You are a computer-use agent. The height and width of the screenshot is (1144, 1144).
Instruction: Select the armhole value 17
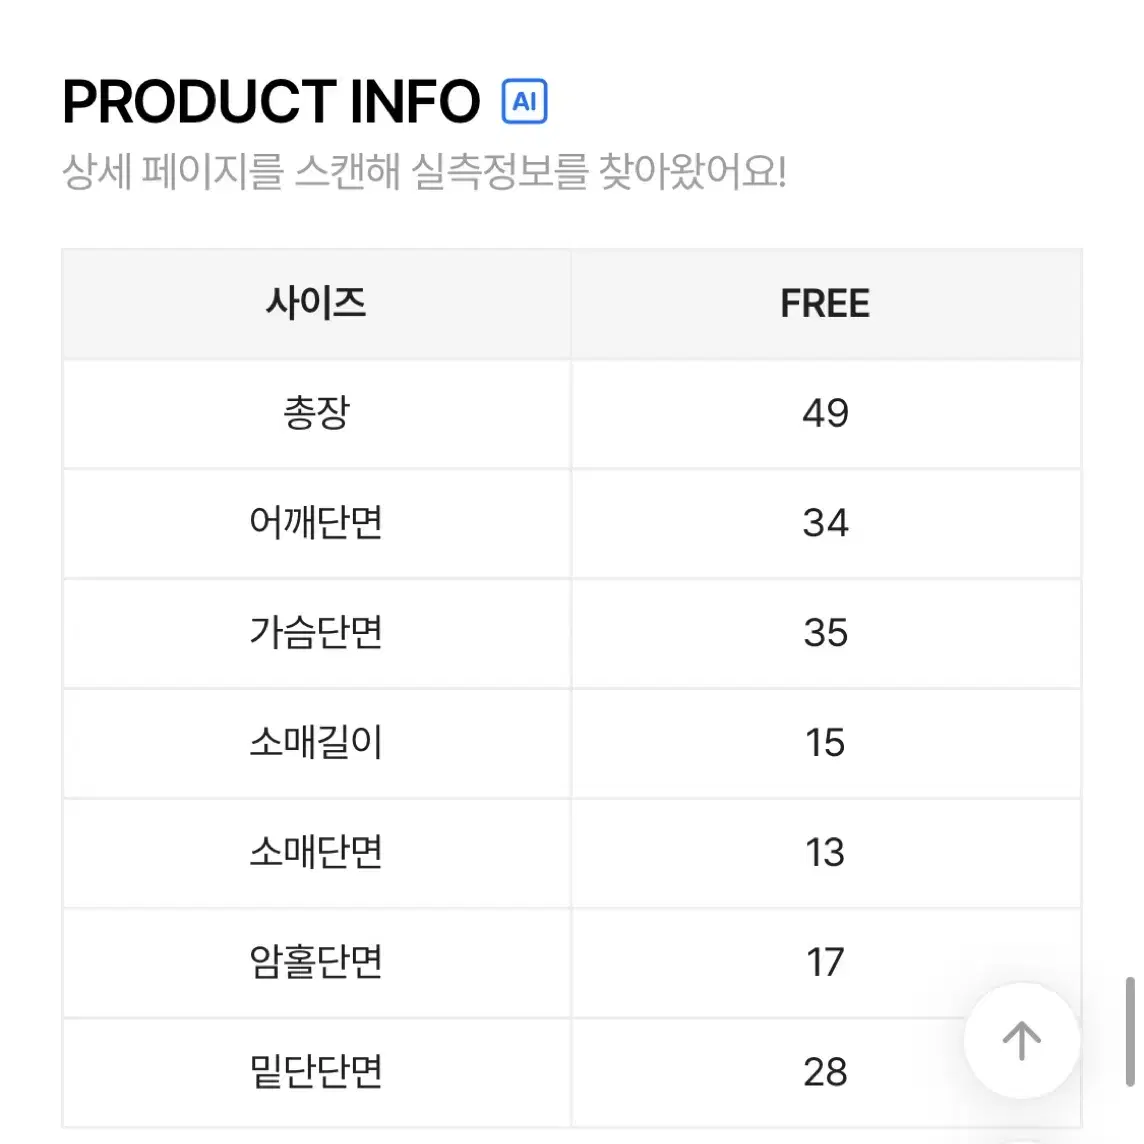point(825,962)
